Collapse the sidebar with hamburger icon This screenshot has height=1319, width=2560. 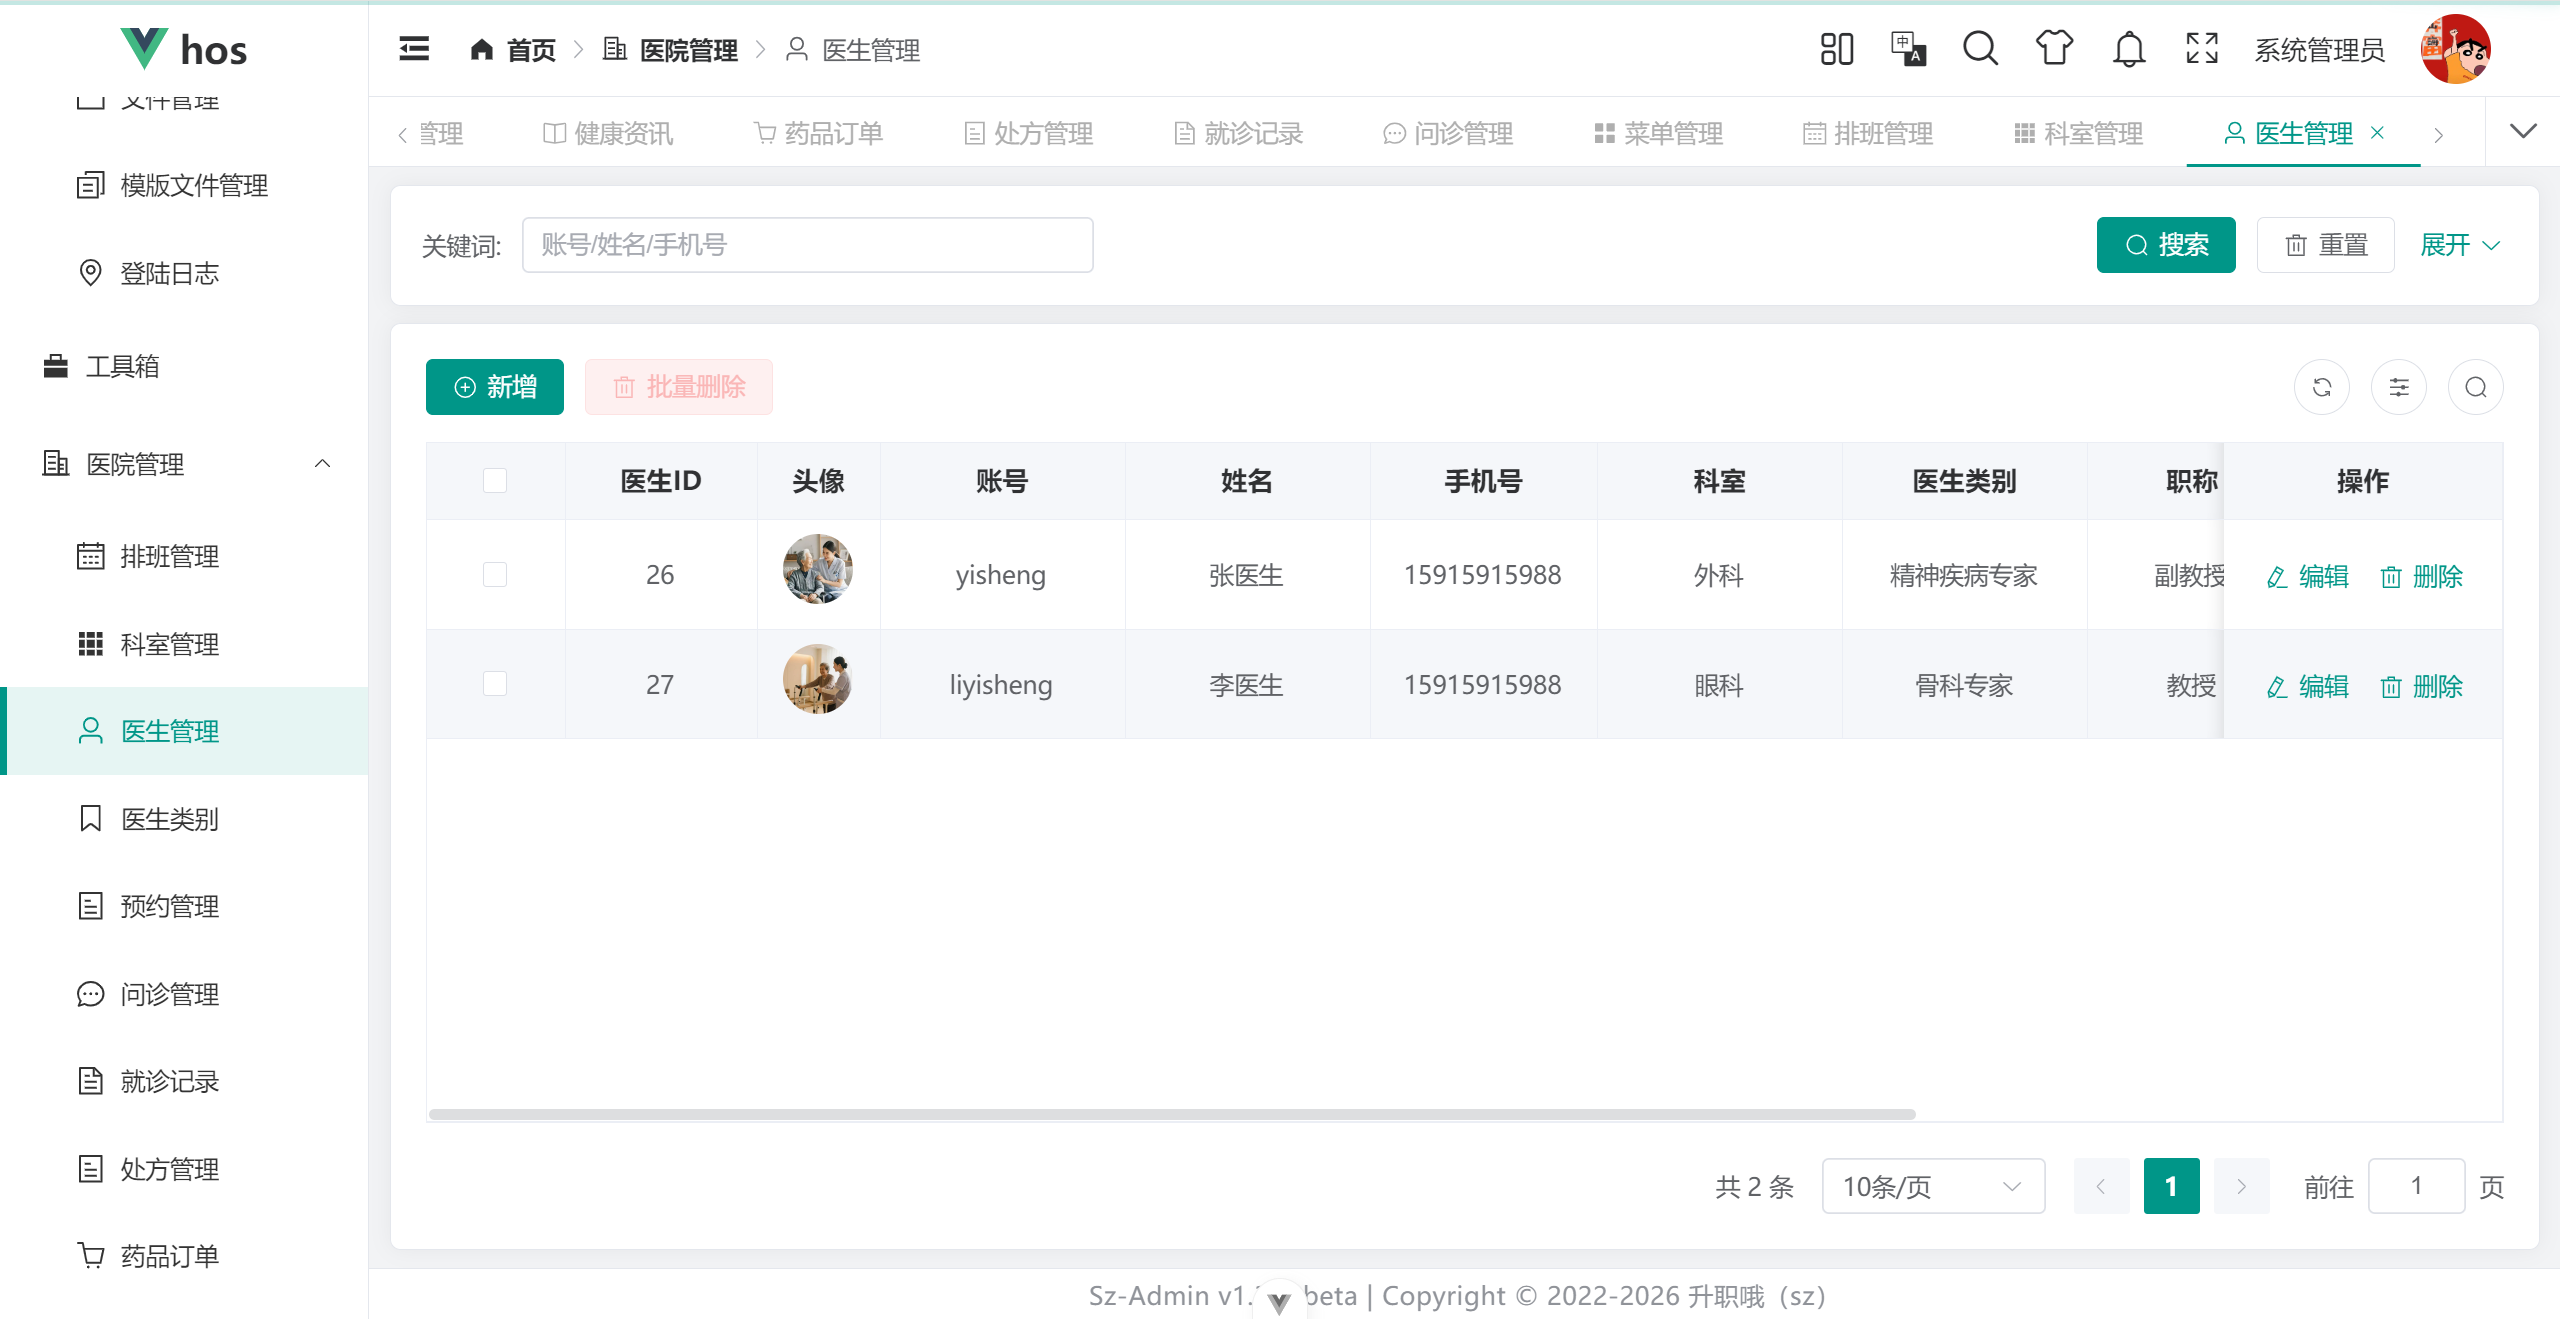(414, 49)
